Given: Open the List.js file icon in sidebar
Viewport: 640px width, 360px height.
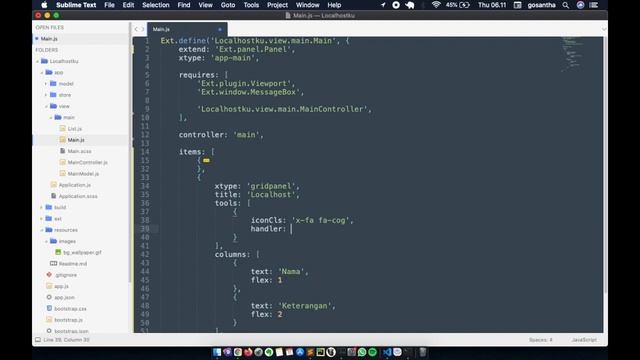Looking at the screenshot, I should pyautogui.click(x=62, y=129).
